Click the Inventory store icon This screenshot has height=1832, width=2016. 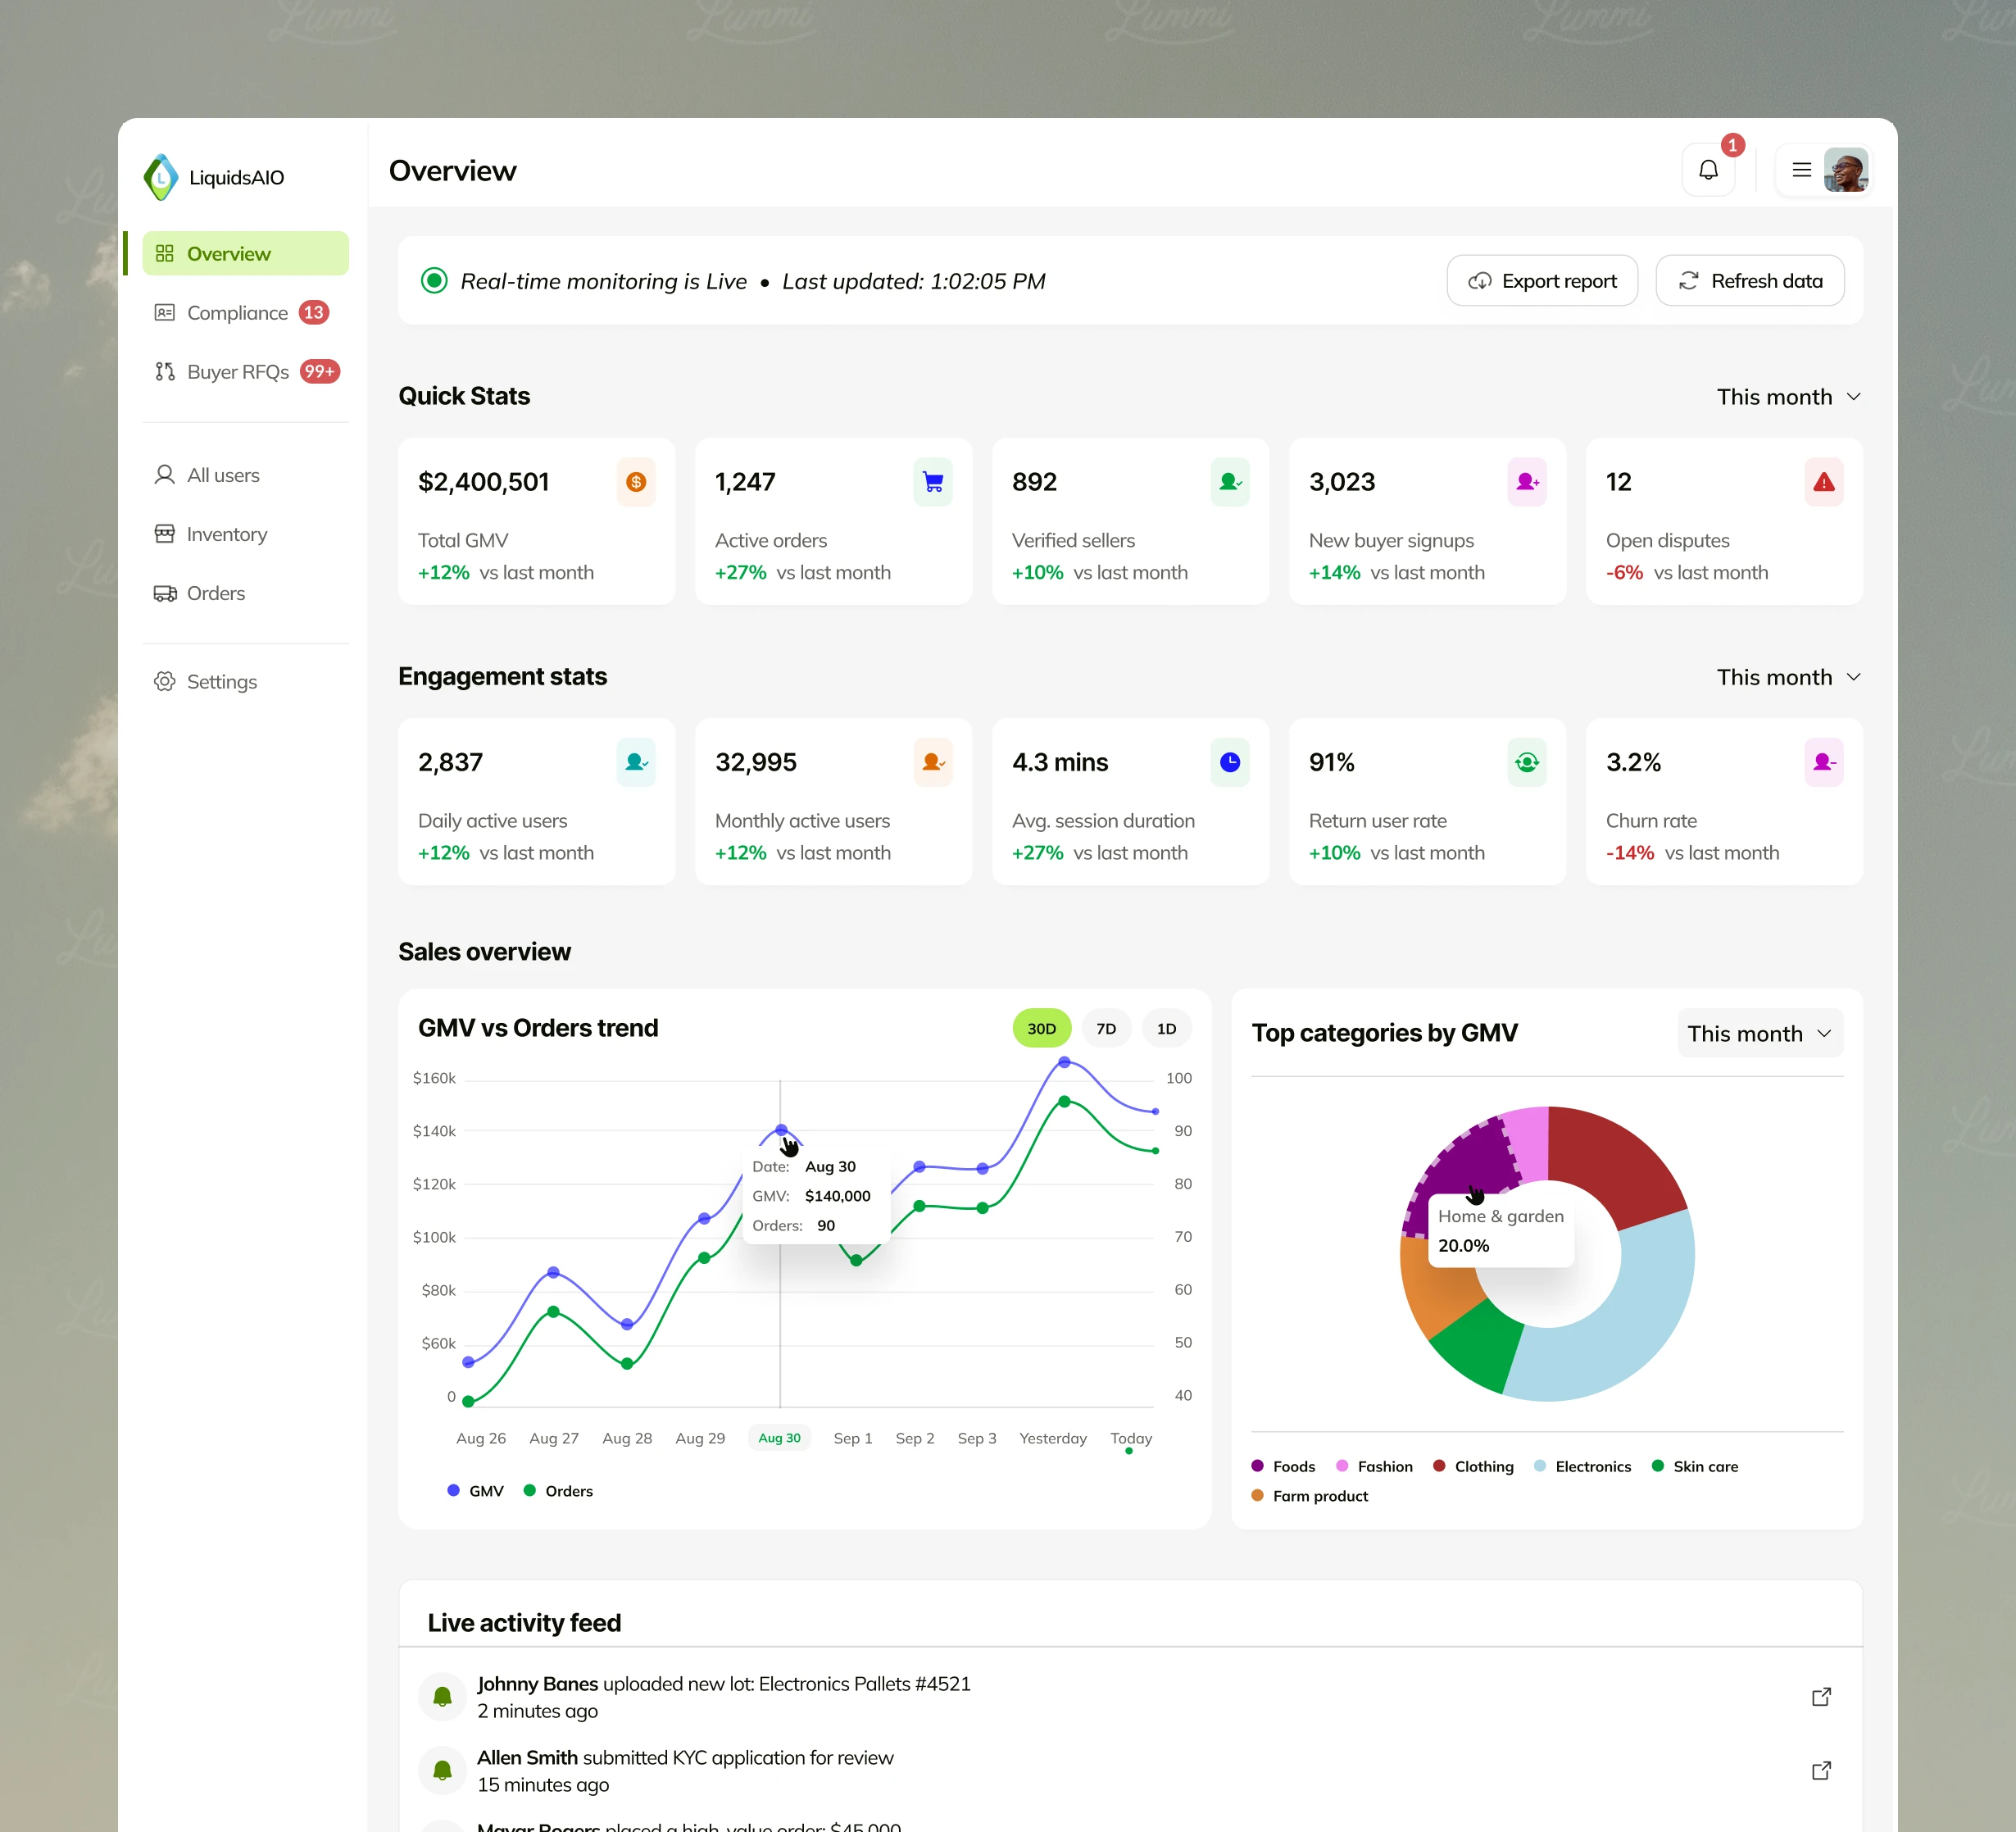click(x=165, y=534)
